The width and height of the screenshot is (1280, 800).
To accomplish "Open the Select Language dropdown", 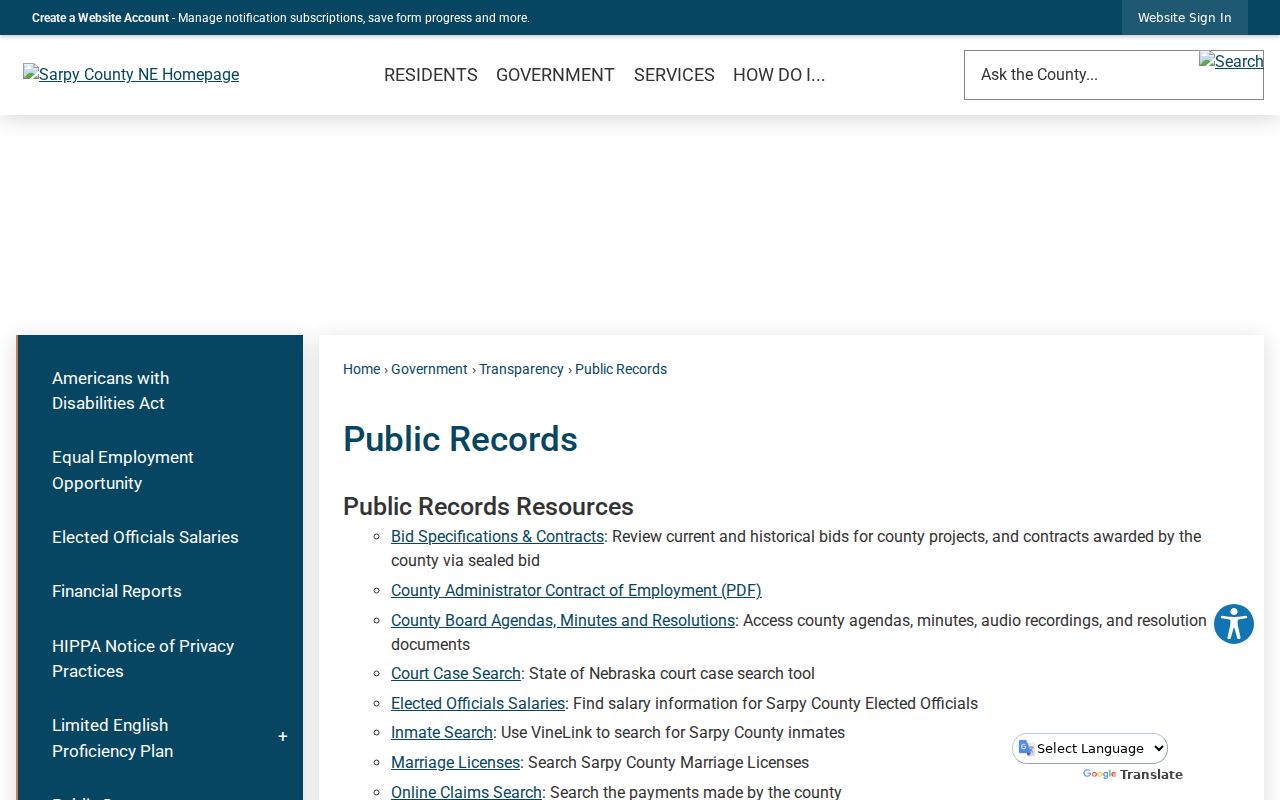I will click(x=1090, y=748).
